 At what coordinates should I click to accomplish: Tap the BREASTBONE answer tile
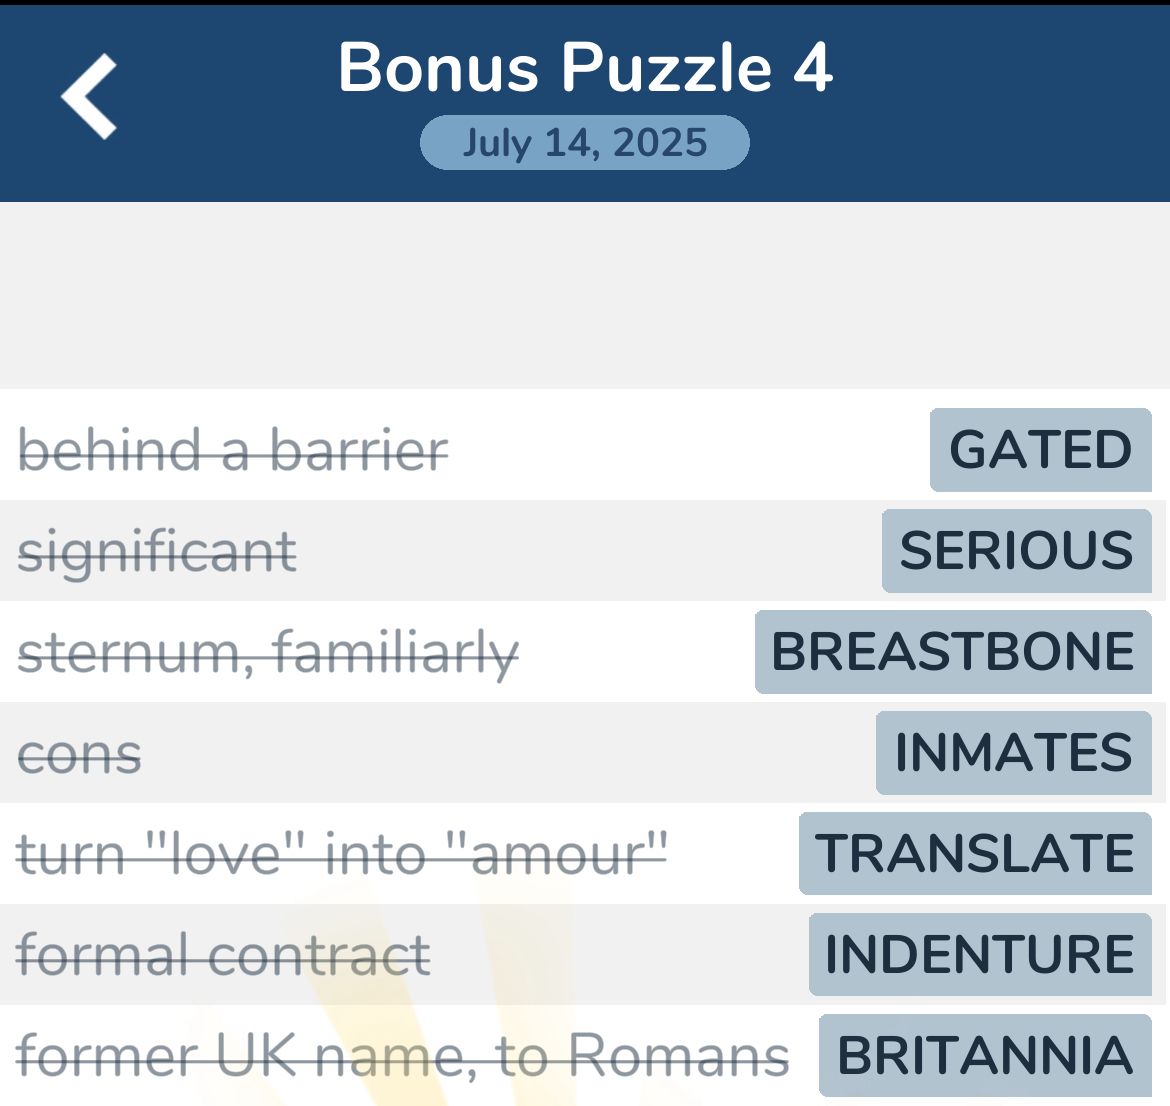coord(953,652)
